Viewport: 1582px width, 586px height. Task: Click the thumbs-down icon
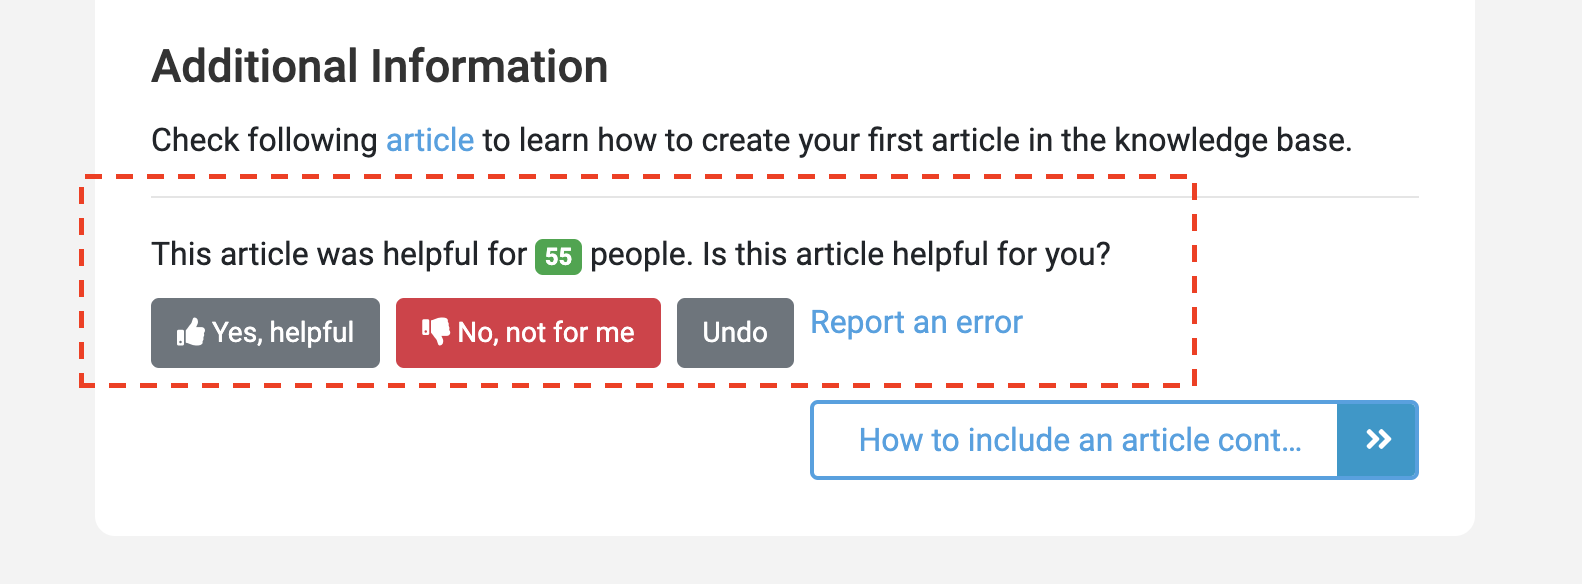coord(435,332)
